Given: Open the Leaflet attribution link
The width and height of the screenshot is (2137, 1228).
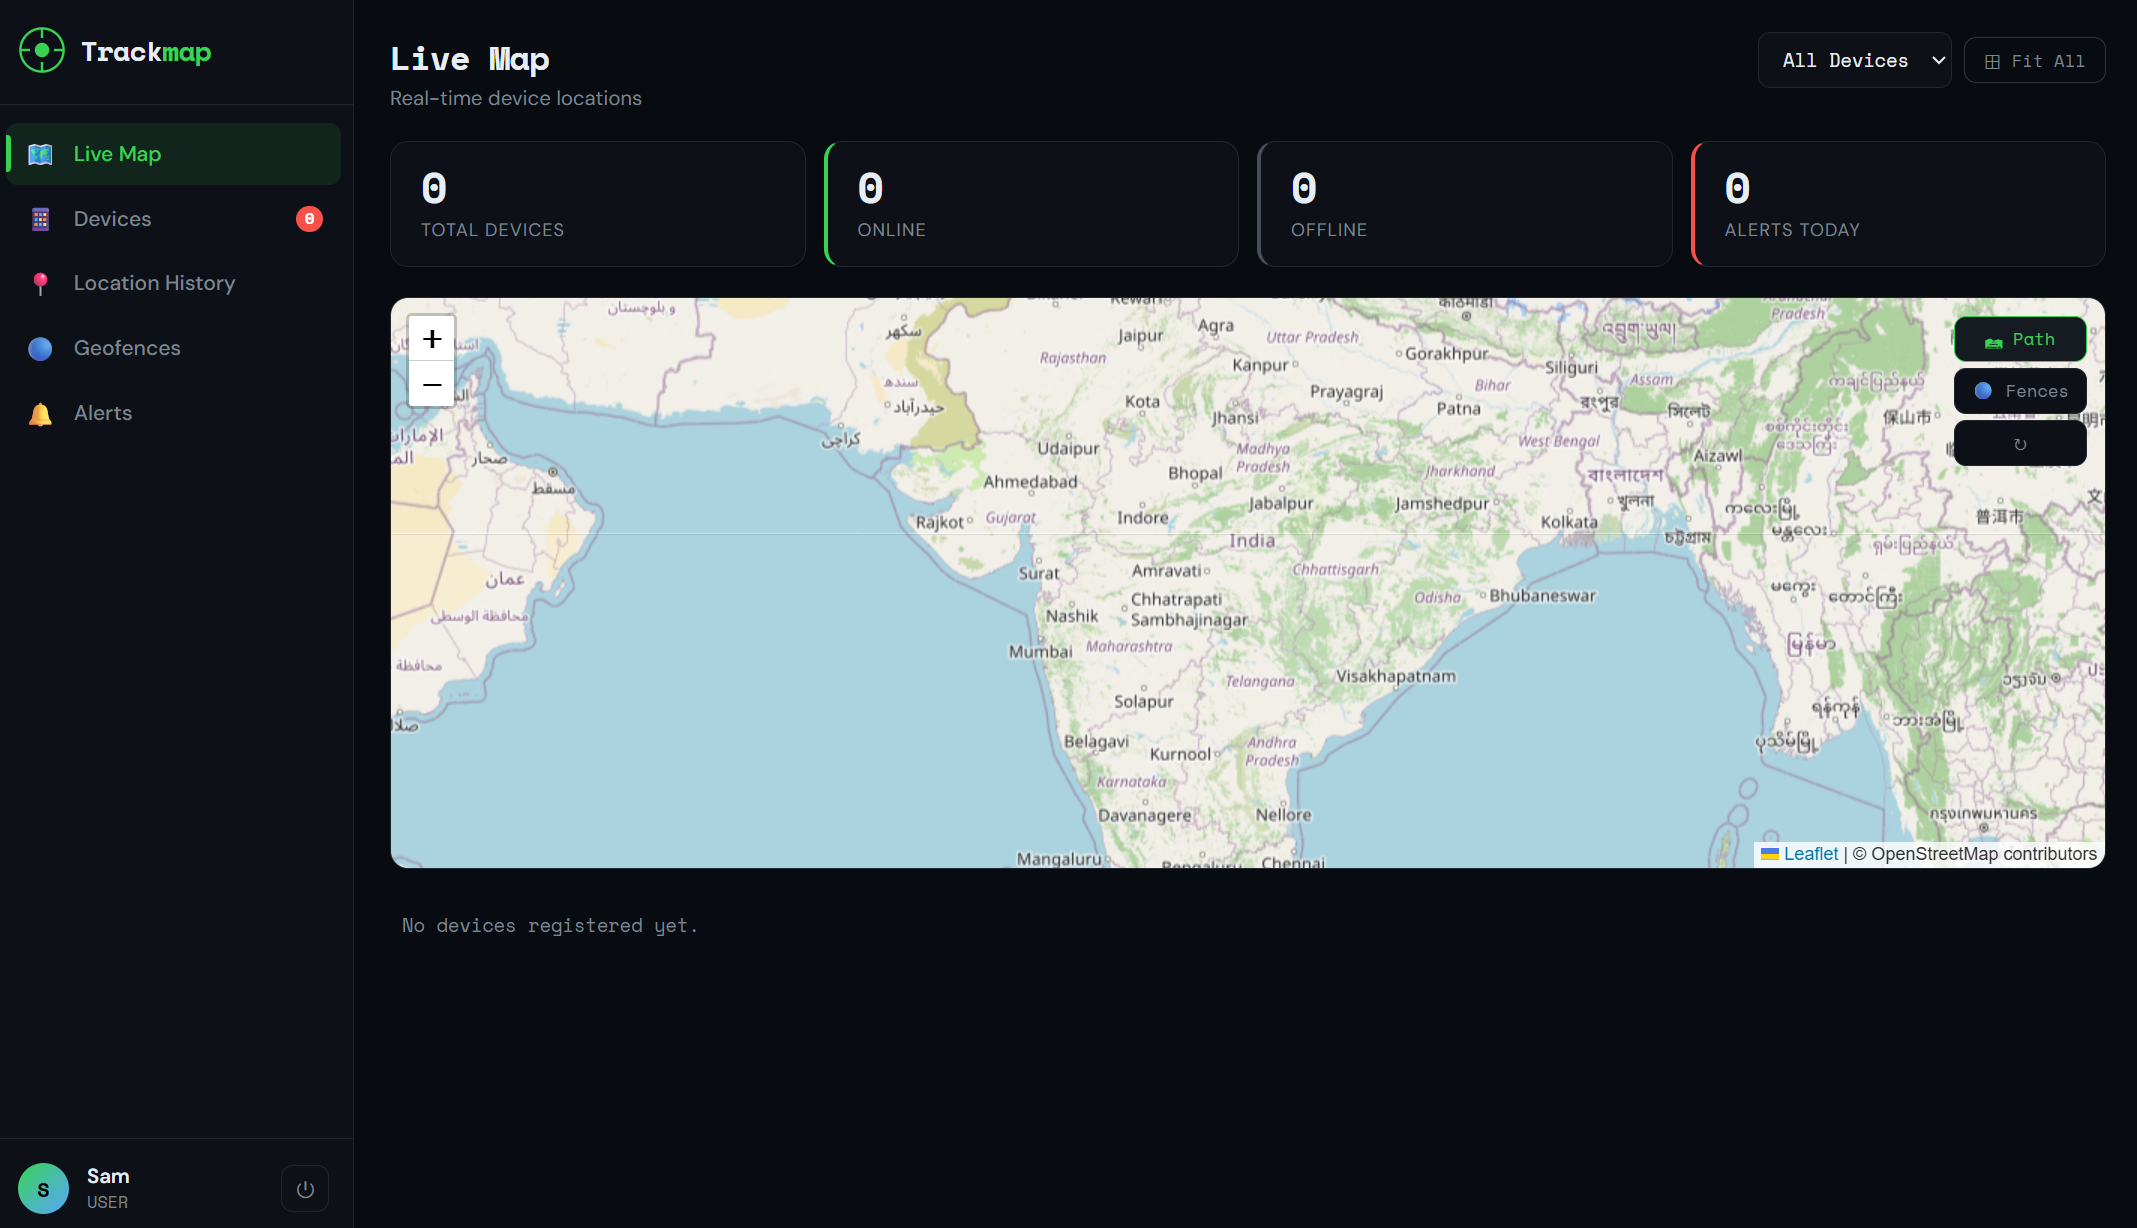Looking at the screenshot, I should click(x=1810, y=853).
